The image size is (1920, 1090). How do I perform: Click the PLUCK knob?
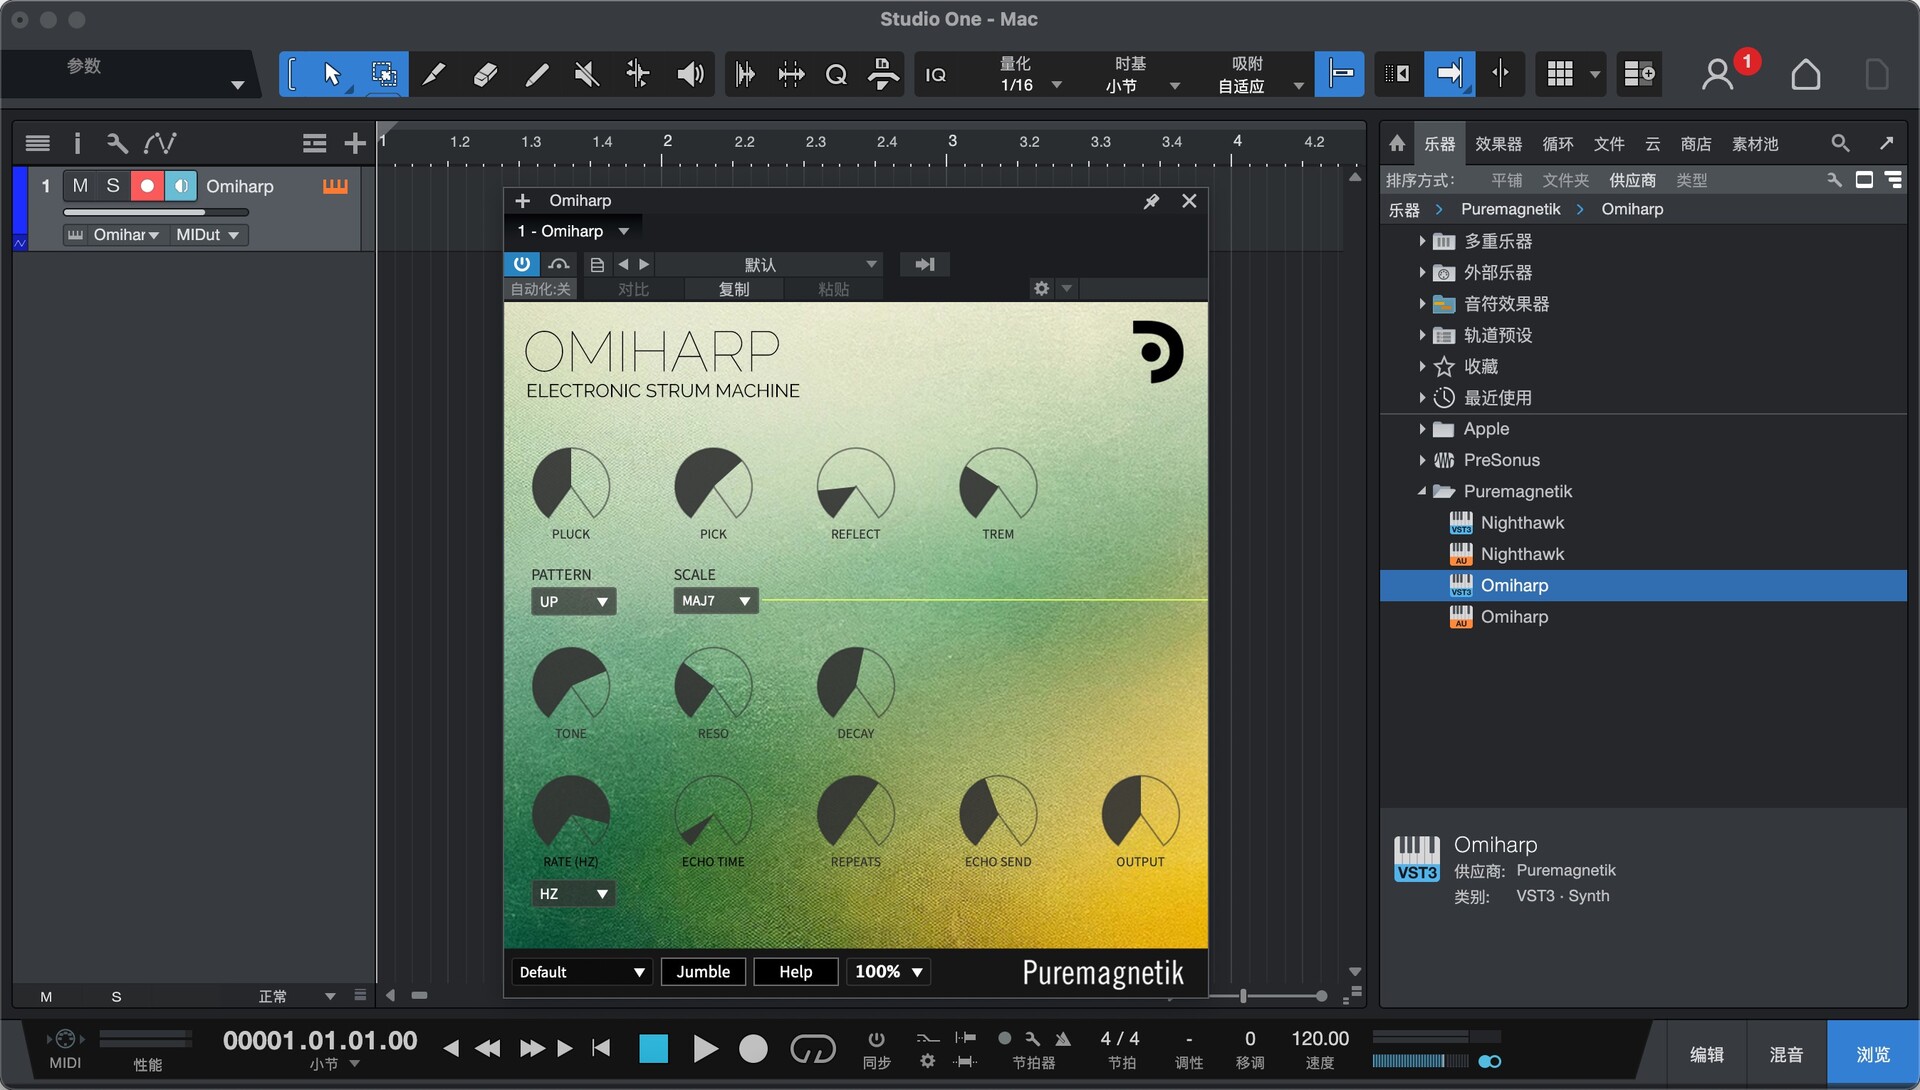(571, 486)
